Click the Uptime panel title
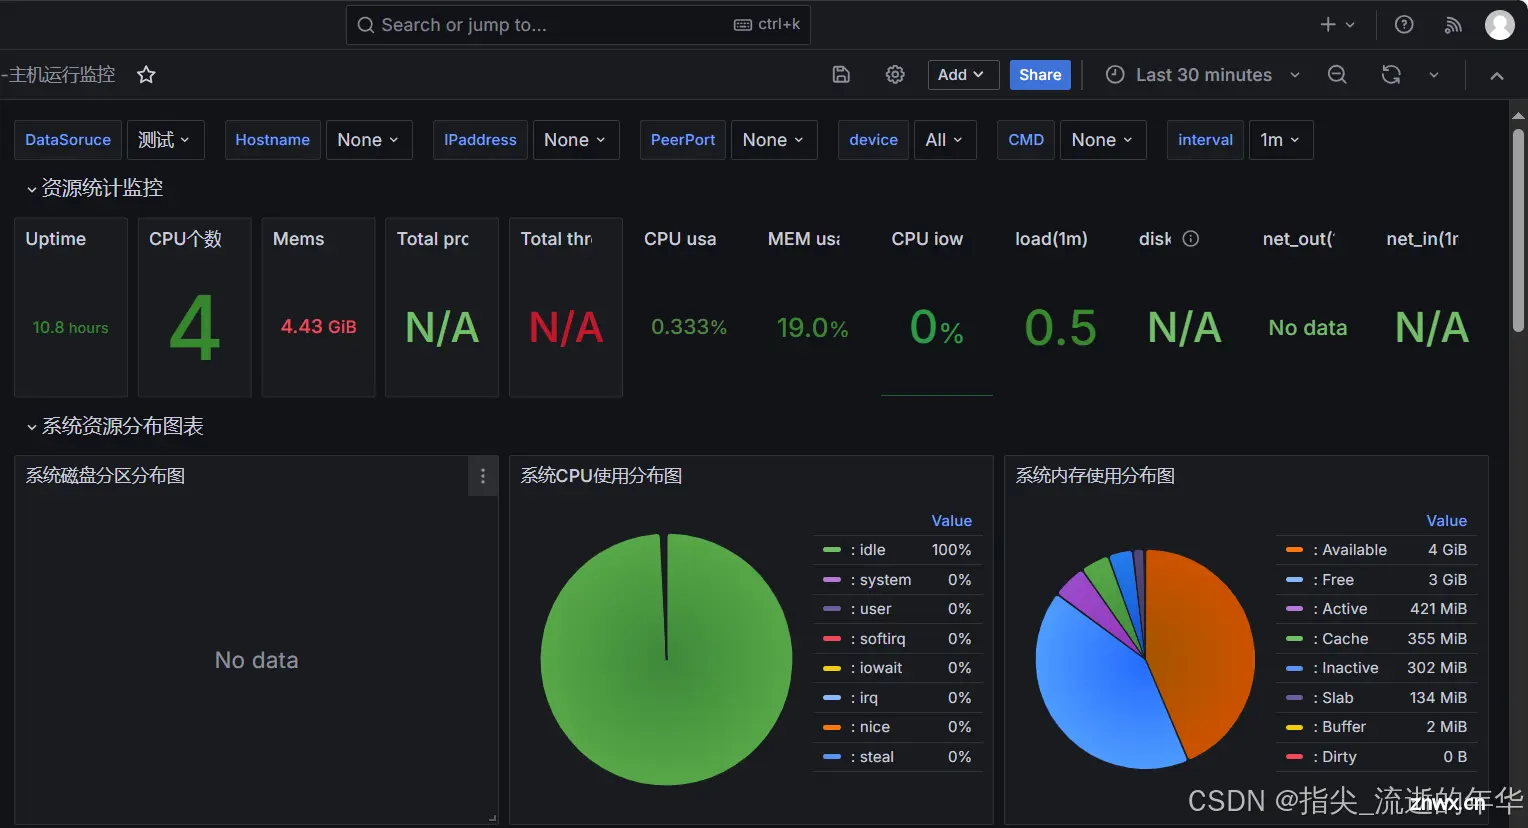The width and height of the screenshot is (1528, 828). coord(56,239)
